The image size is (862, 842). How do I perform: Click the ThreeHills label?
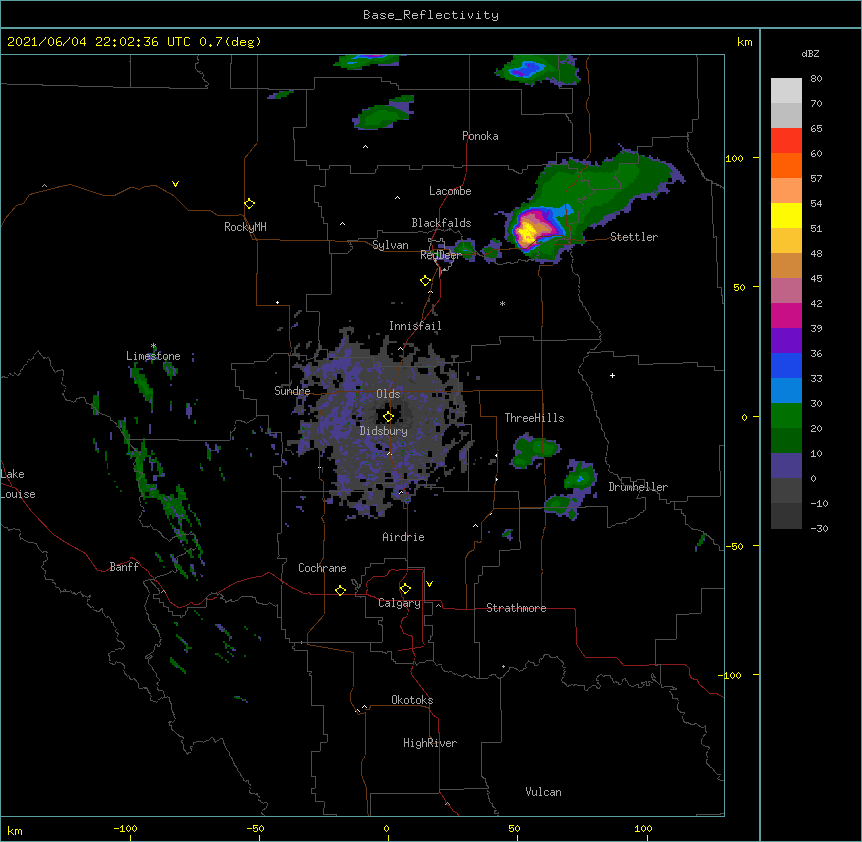point(534,418)
